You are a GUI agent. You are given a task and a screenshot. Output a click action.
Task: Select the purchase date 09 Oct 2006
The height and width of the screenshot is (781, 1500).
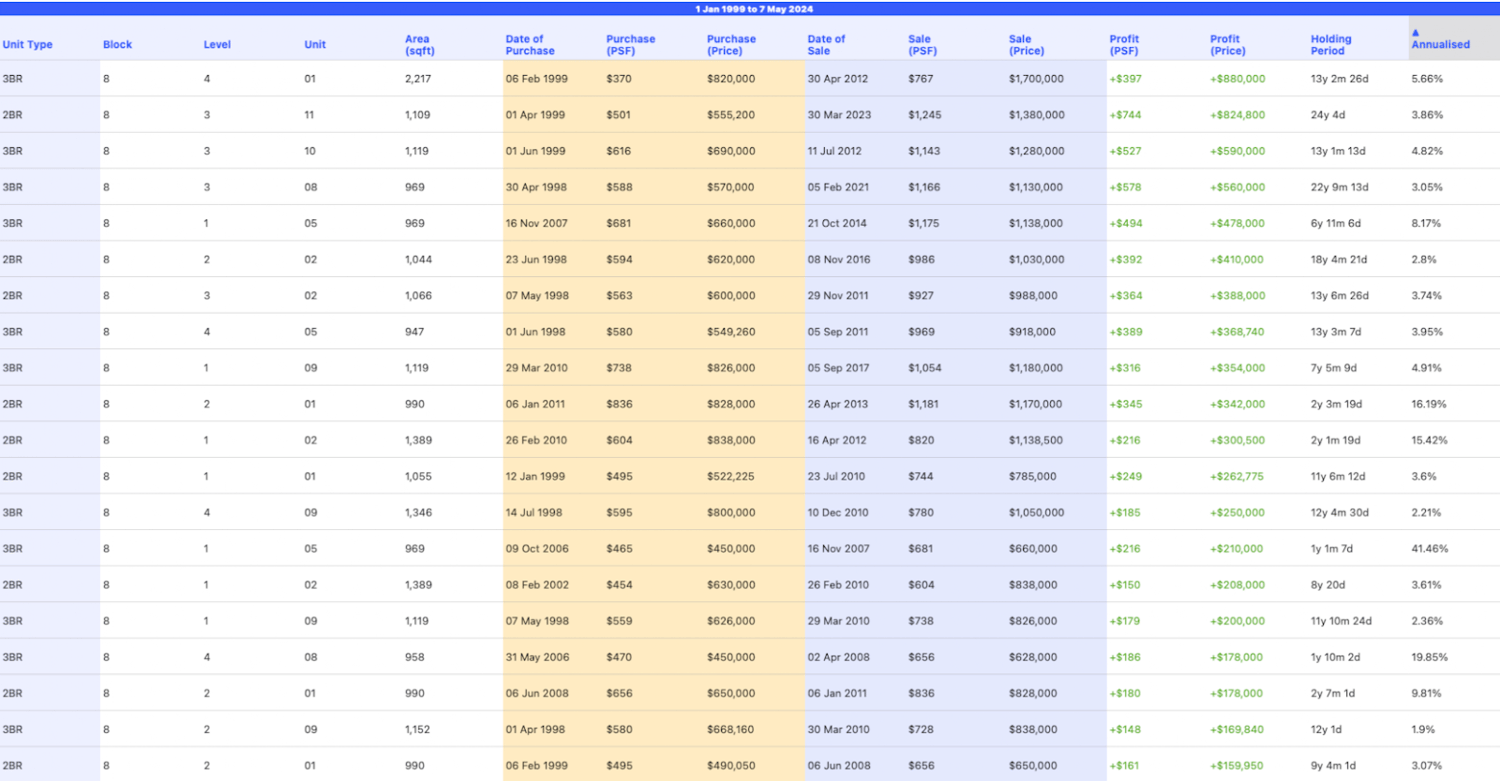(537, 549)
